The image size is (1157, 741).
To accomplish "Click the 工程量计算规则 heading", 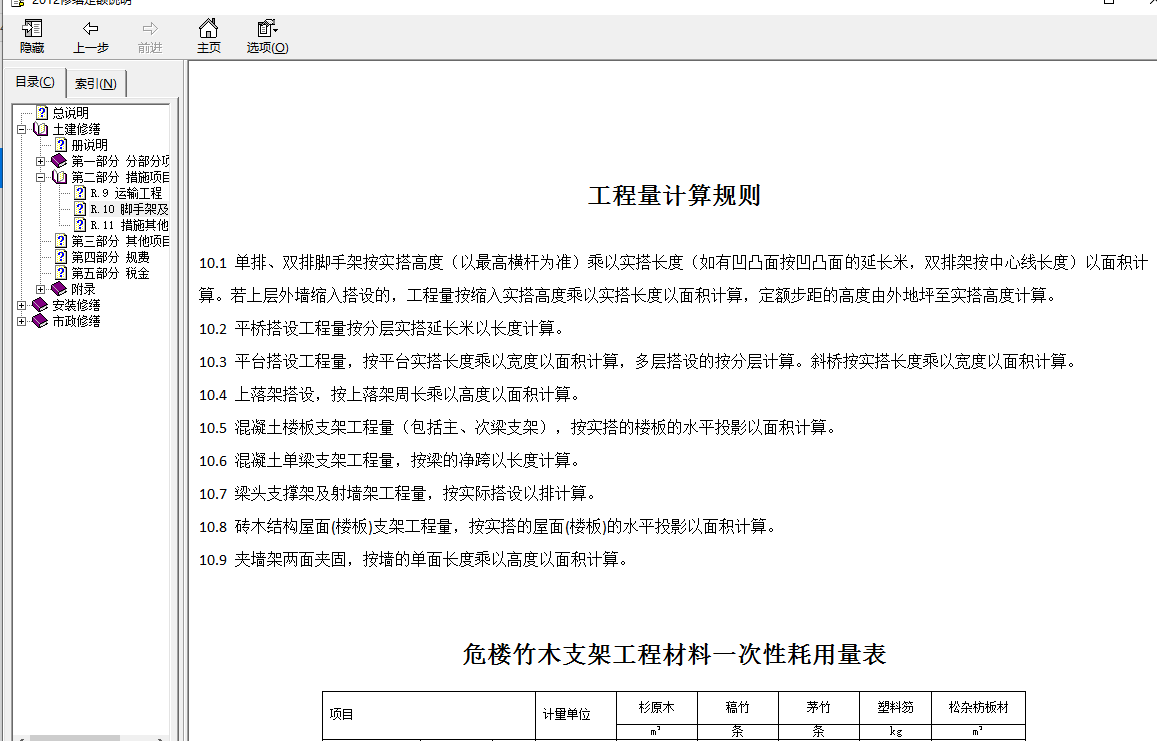I will [674, 196].
